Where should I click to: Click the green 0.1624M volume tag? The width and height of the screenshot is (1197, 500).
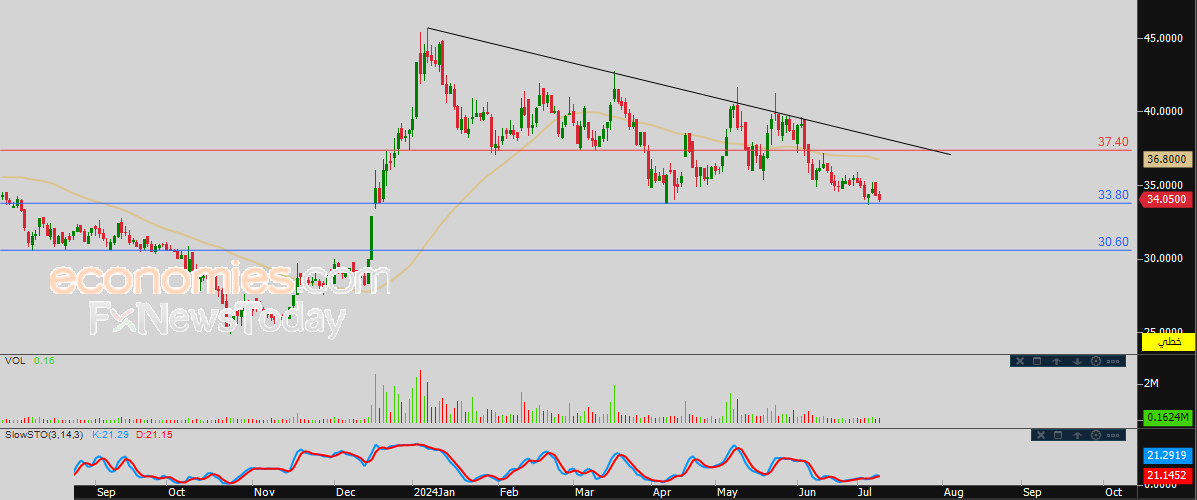[x=1168, y=418]
